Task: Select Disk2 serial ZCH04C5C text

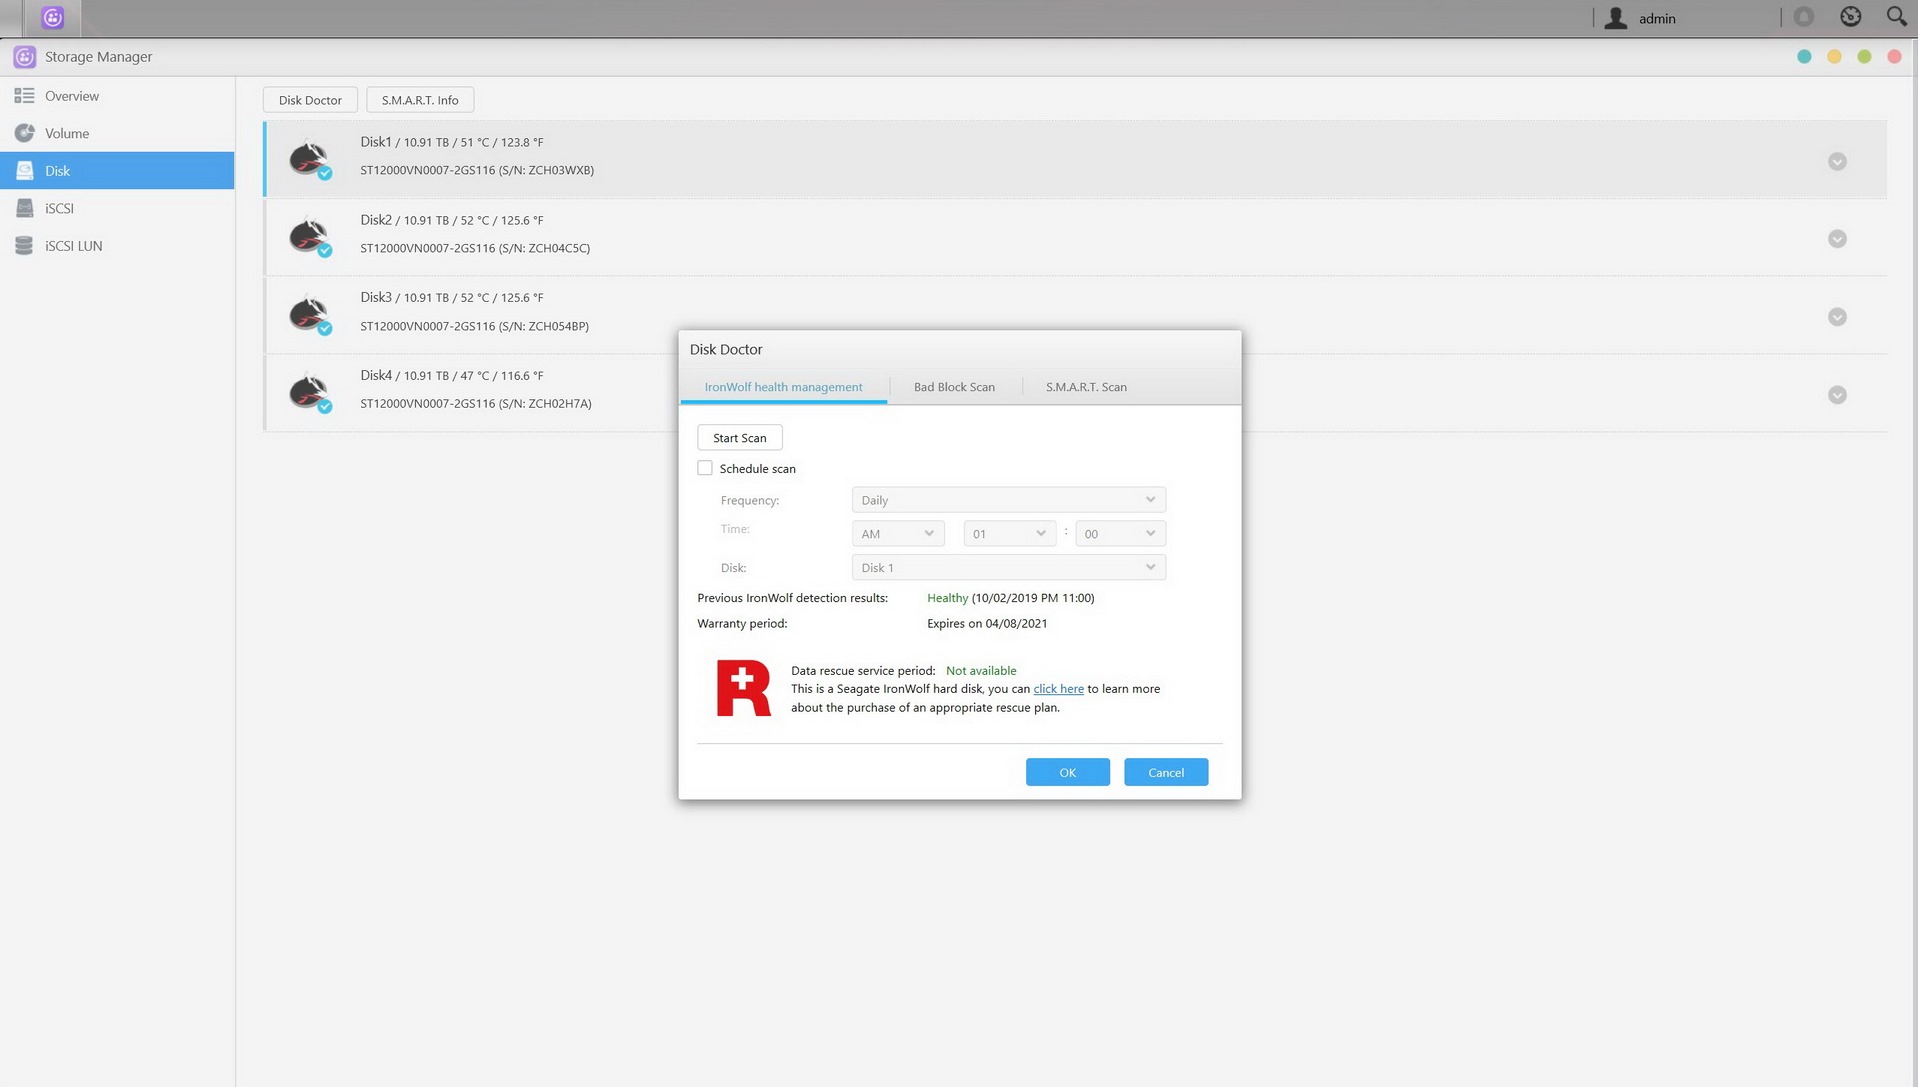Action: tap(475, 248)
